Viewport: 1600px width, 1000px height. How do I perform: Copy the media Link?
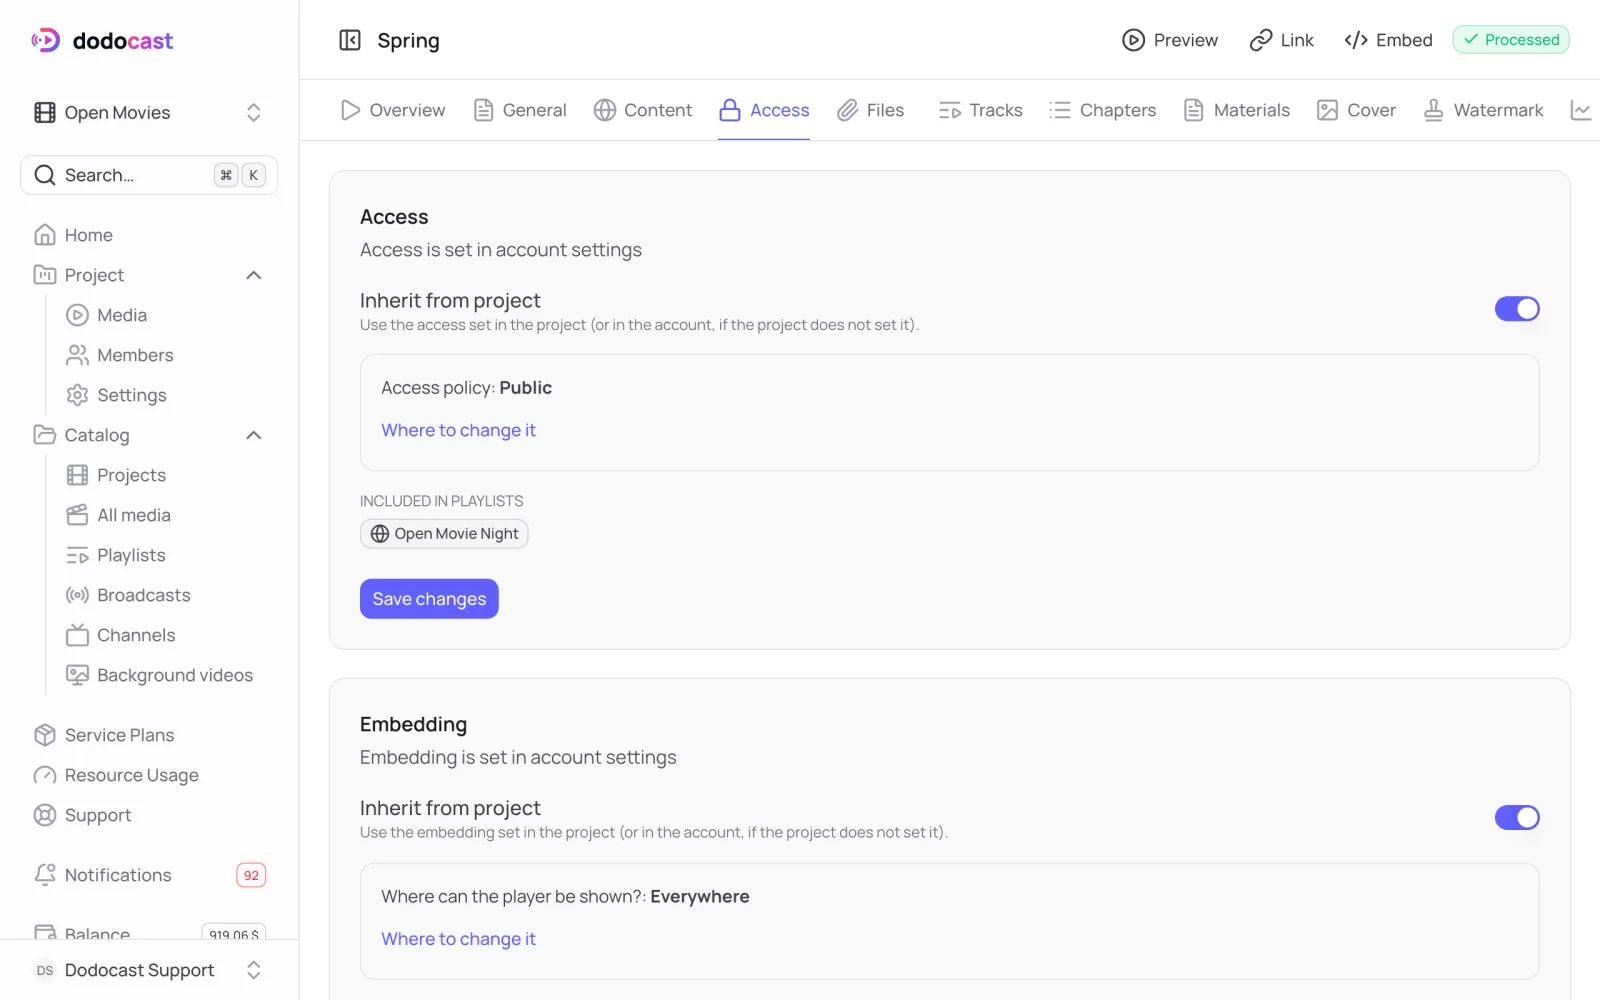pyautogui.click(x=1282, y=40)
